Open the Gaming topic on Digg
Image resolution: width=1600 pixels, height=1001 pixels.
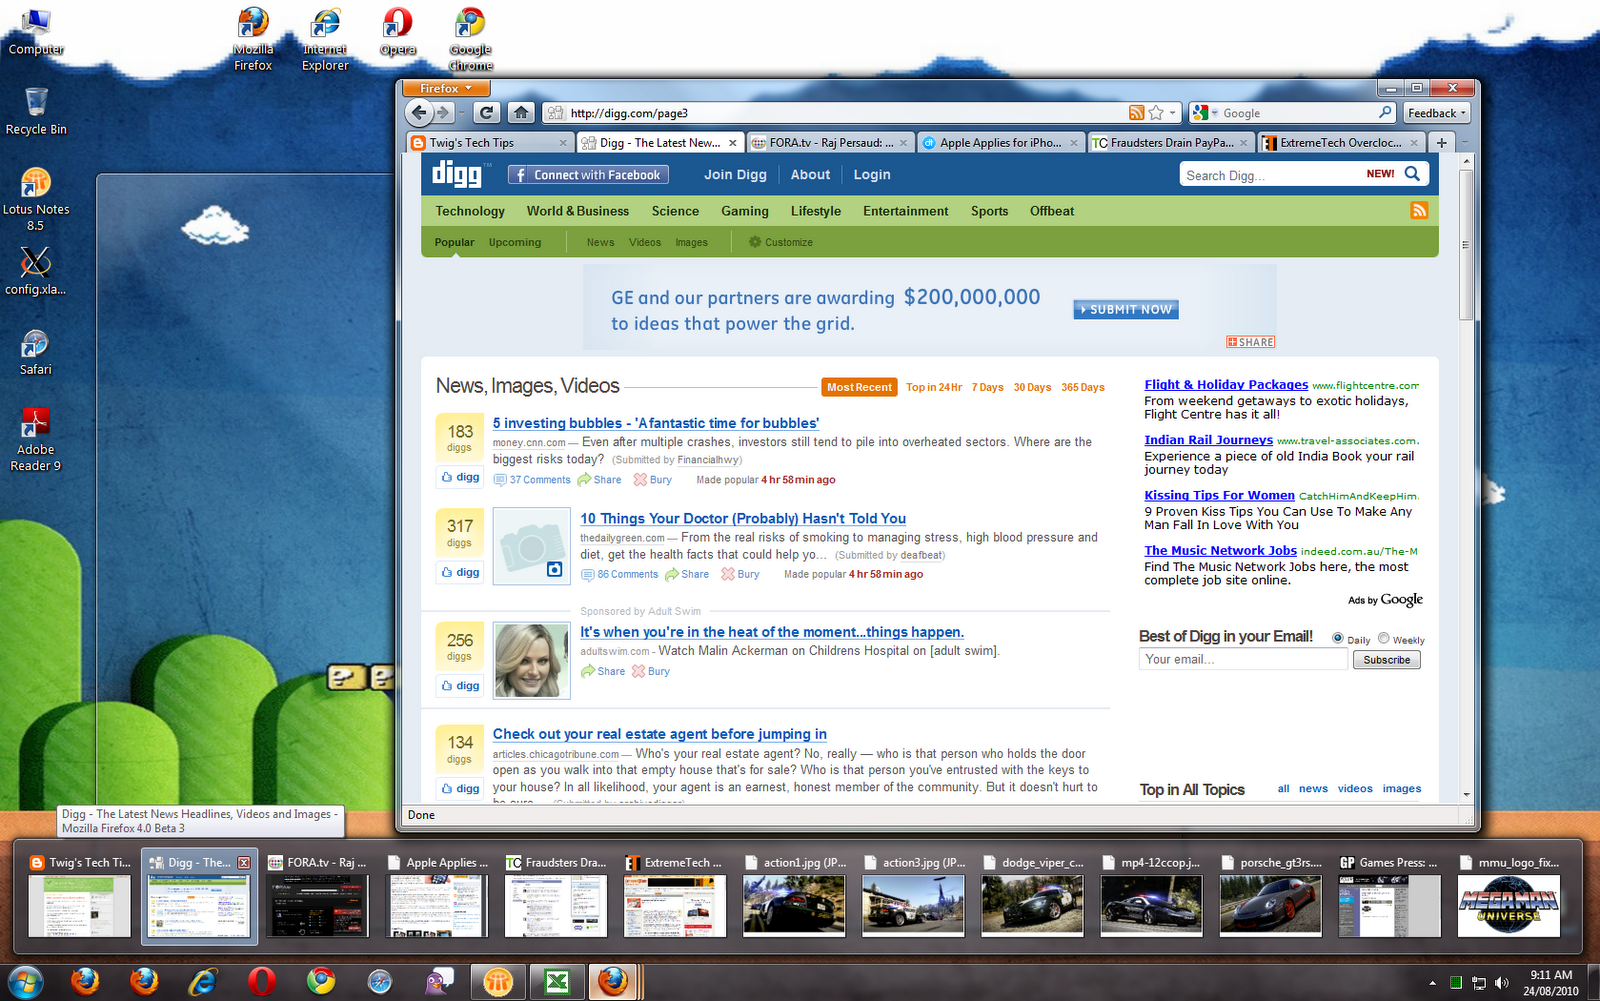(745, 211)
